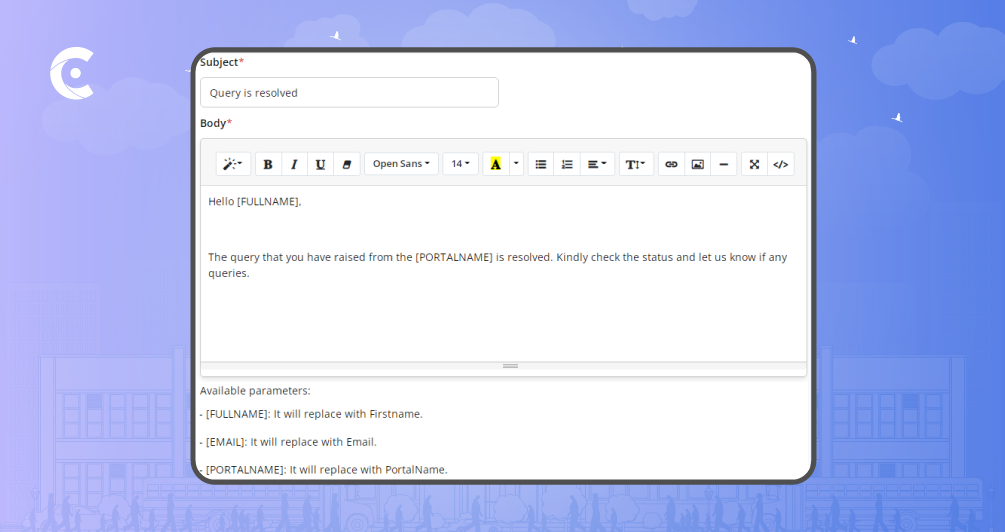Image resolution: width=1005 pixels, height=532 pixels.
Task: Insert an ordered numbered list
Action: [x=567, y=164]
